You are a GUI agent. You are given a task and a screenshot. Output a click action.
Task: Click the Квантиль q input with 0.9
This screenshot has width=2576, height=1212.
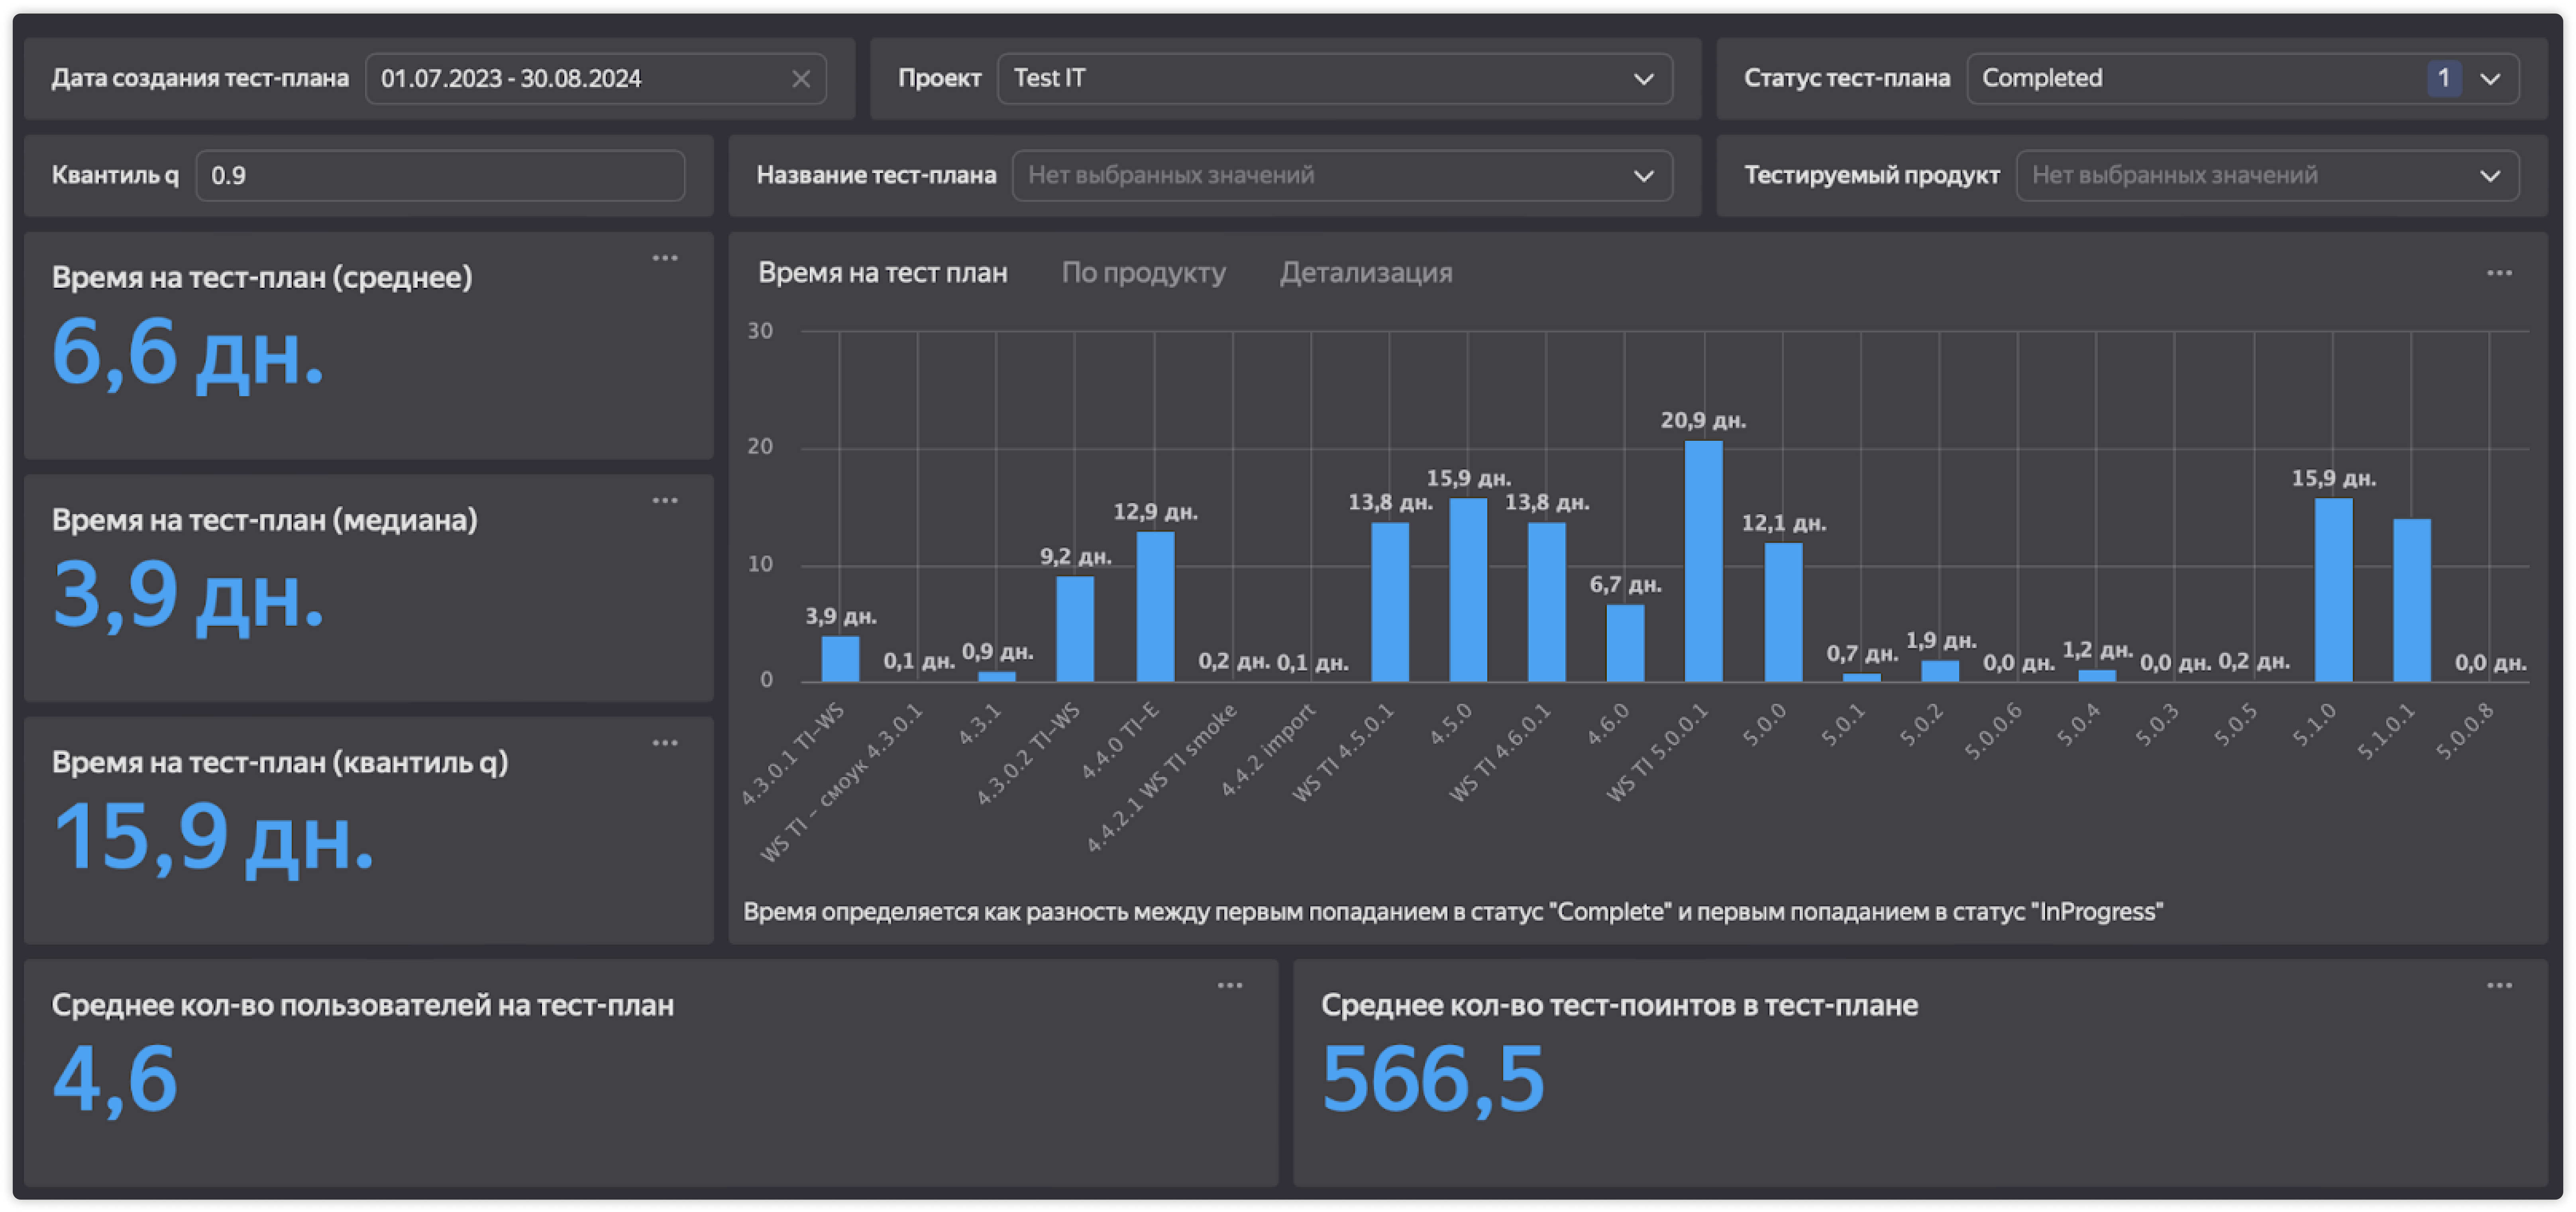pos(440,176)
